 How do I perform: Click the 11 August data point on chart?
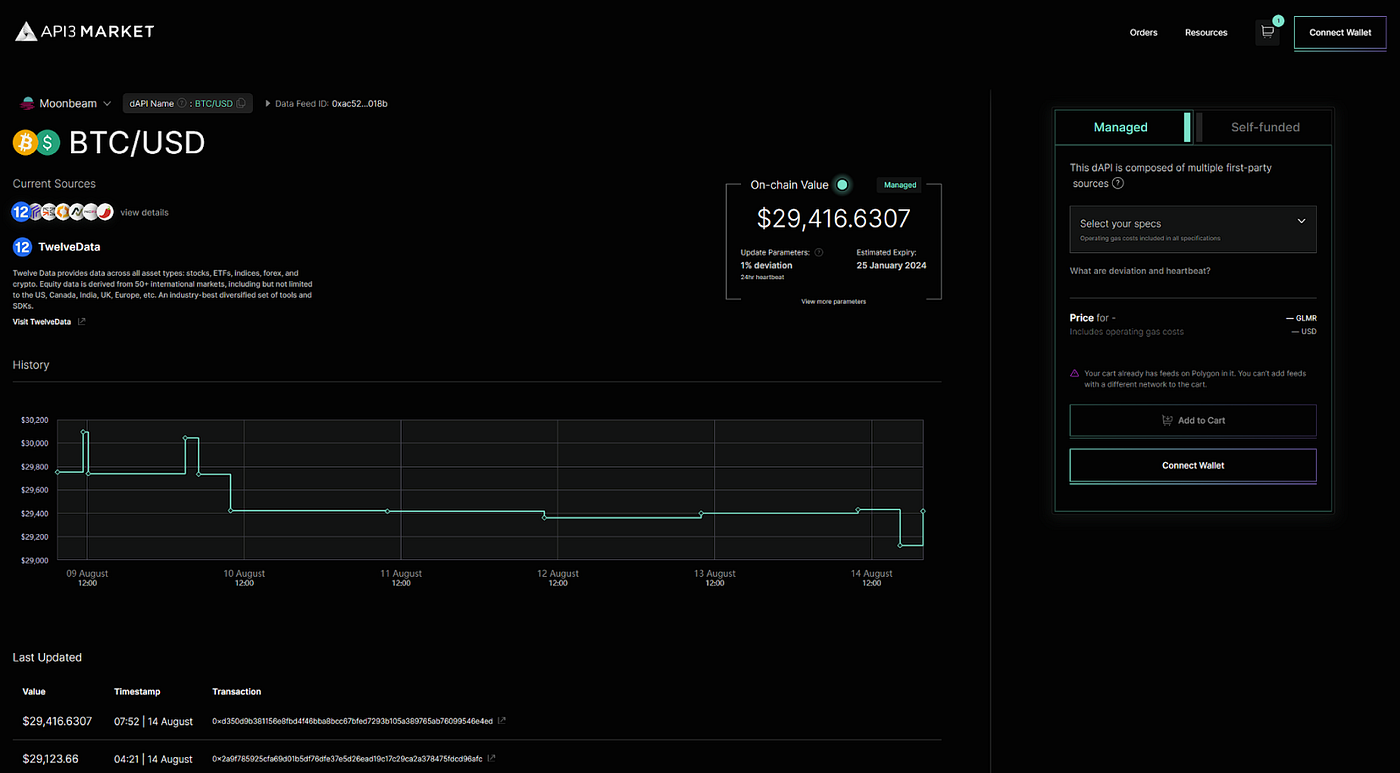pyautogui.click(x=387, y=511)
